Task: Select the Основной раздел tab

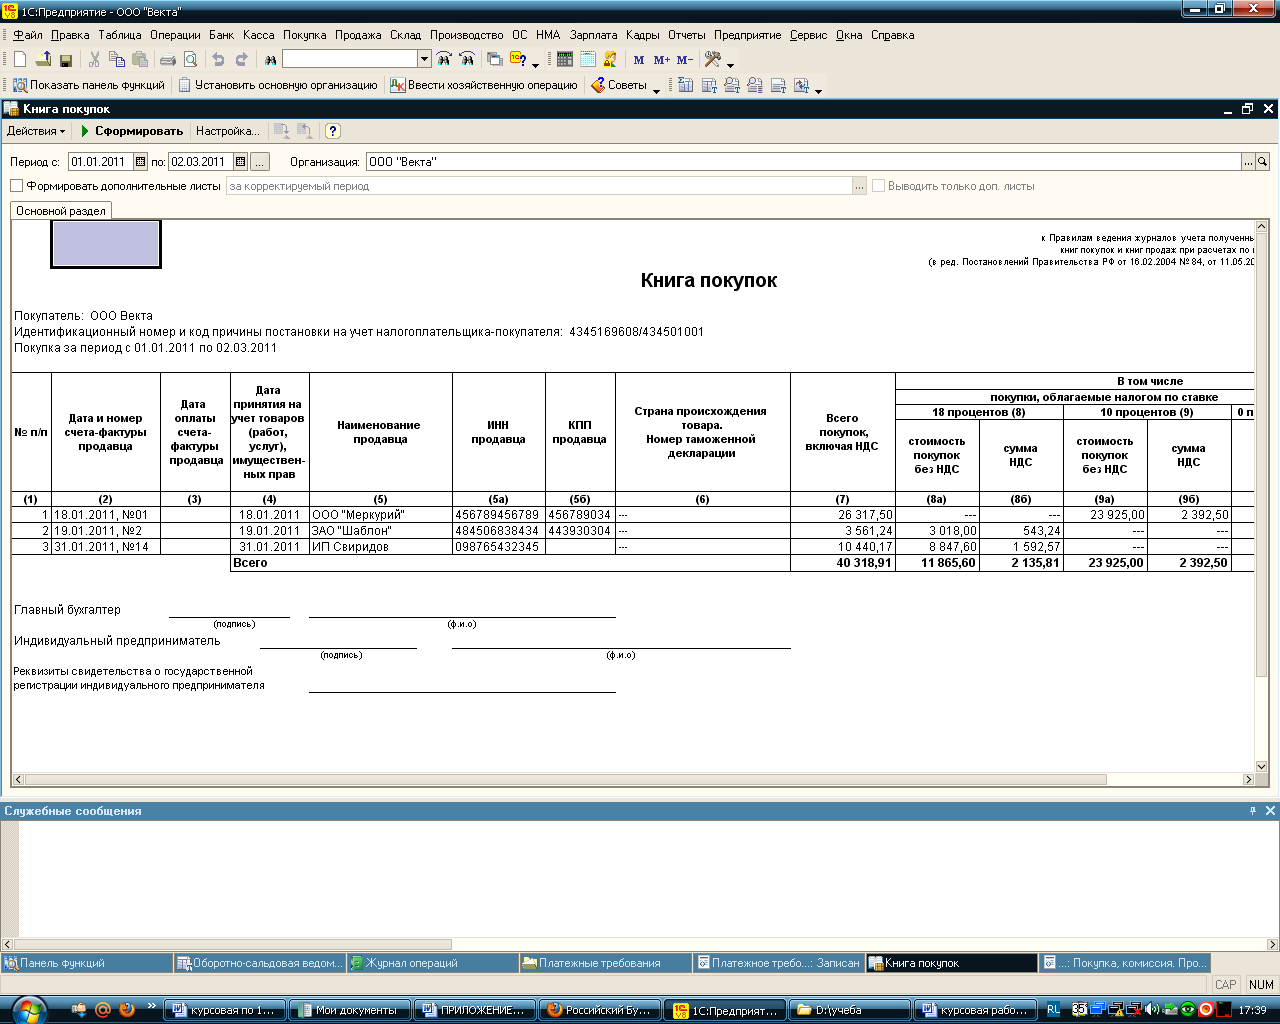Action: [x=61, y=211]
